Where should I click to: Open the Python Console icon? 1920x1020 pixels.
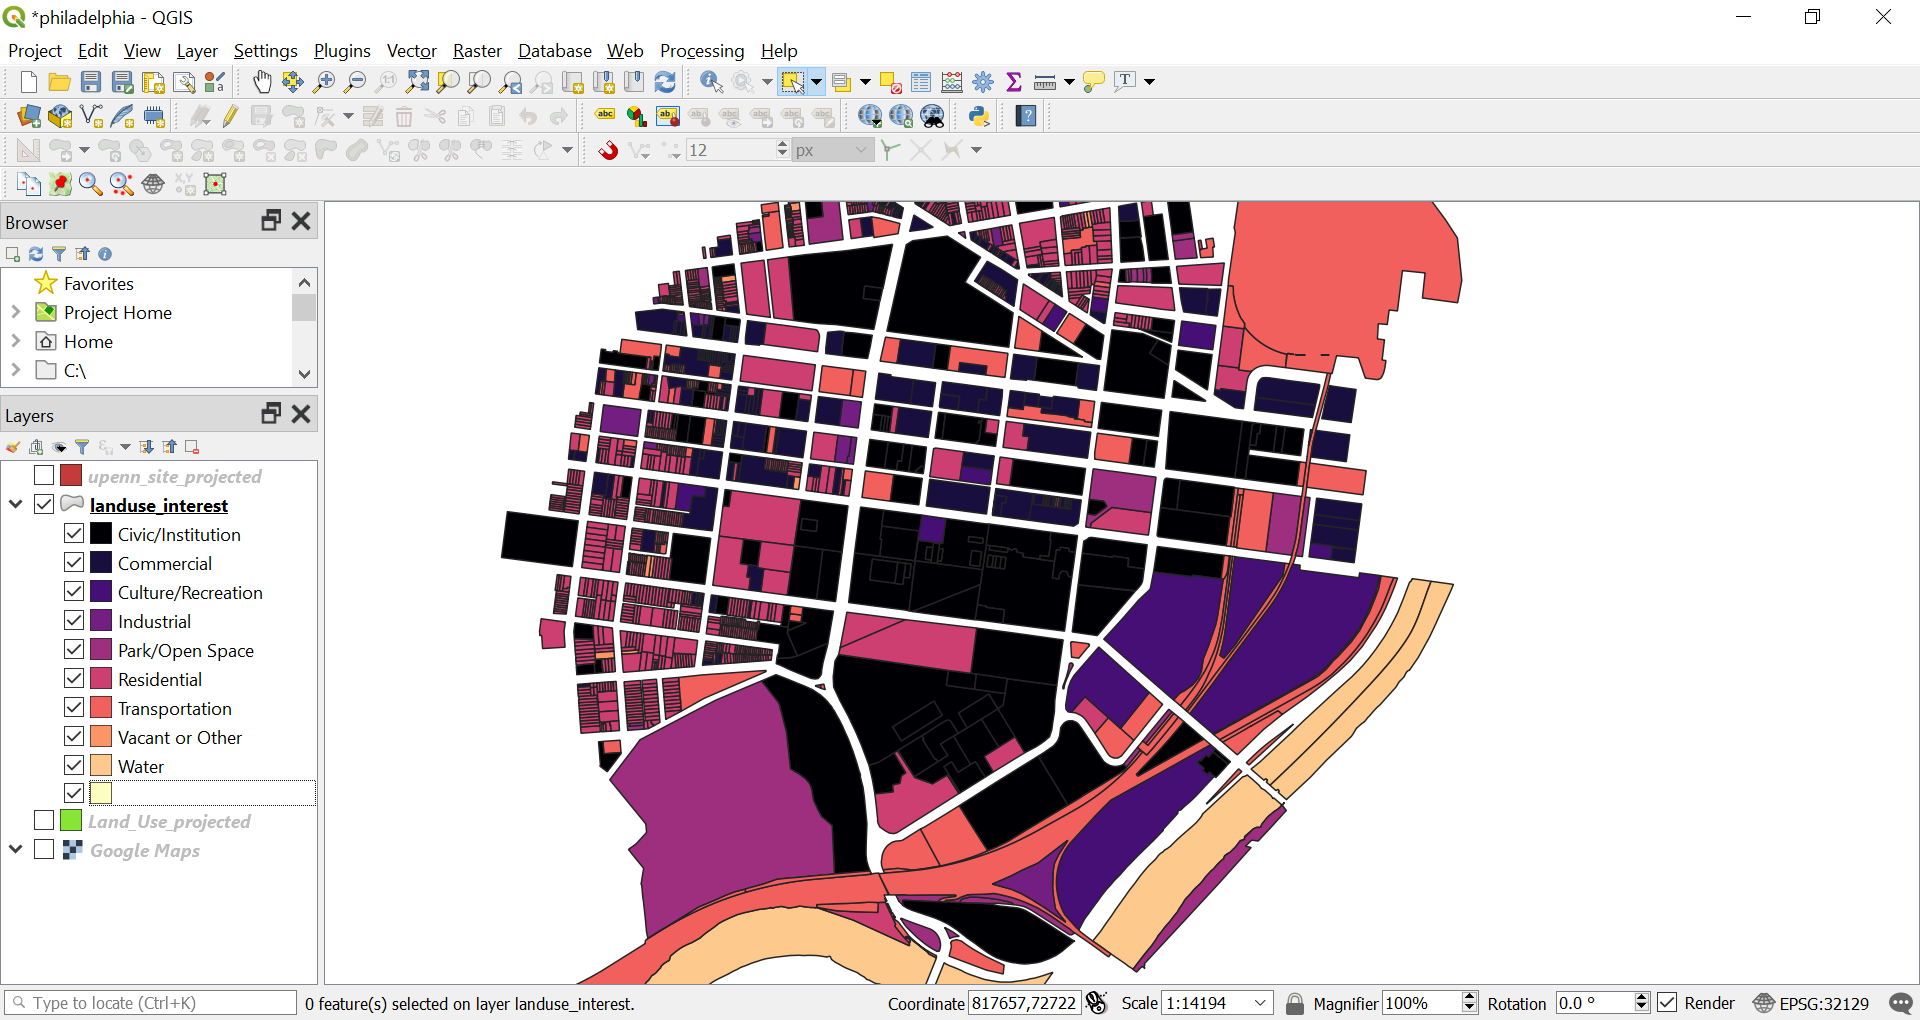979,116
